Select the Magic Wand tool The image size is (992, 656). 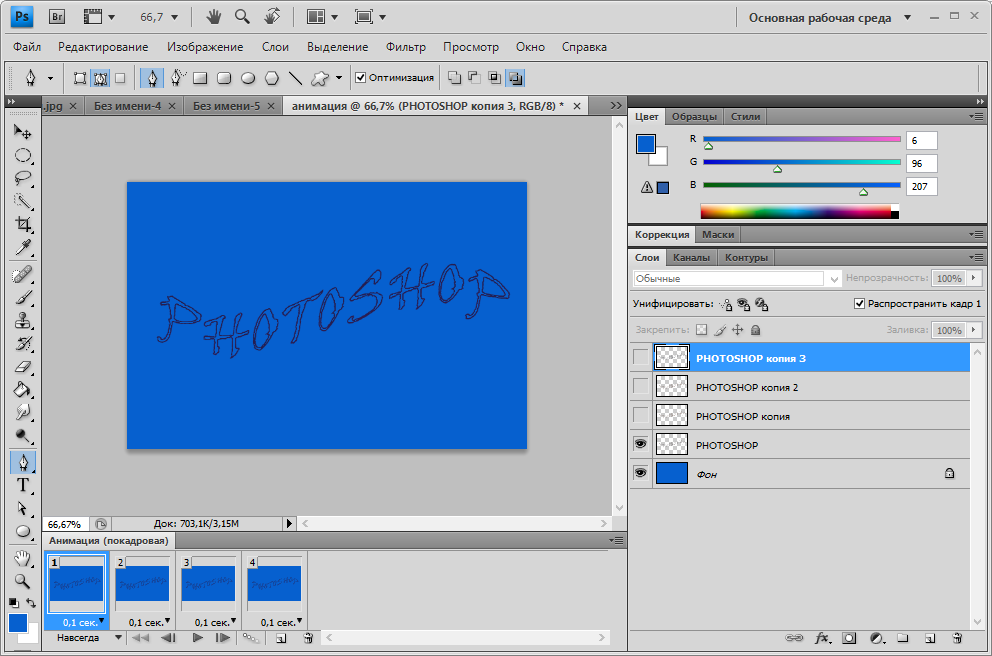click(x=23, y=201)
